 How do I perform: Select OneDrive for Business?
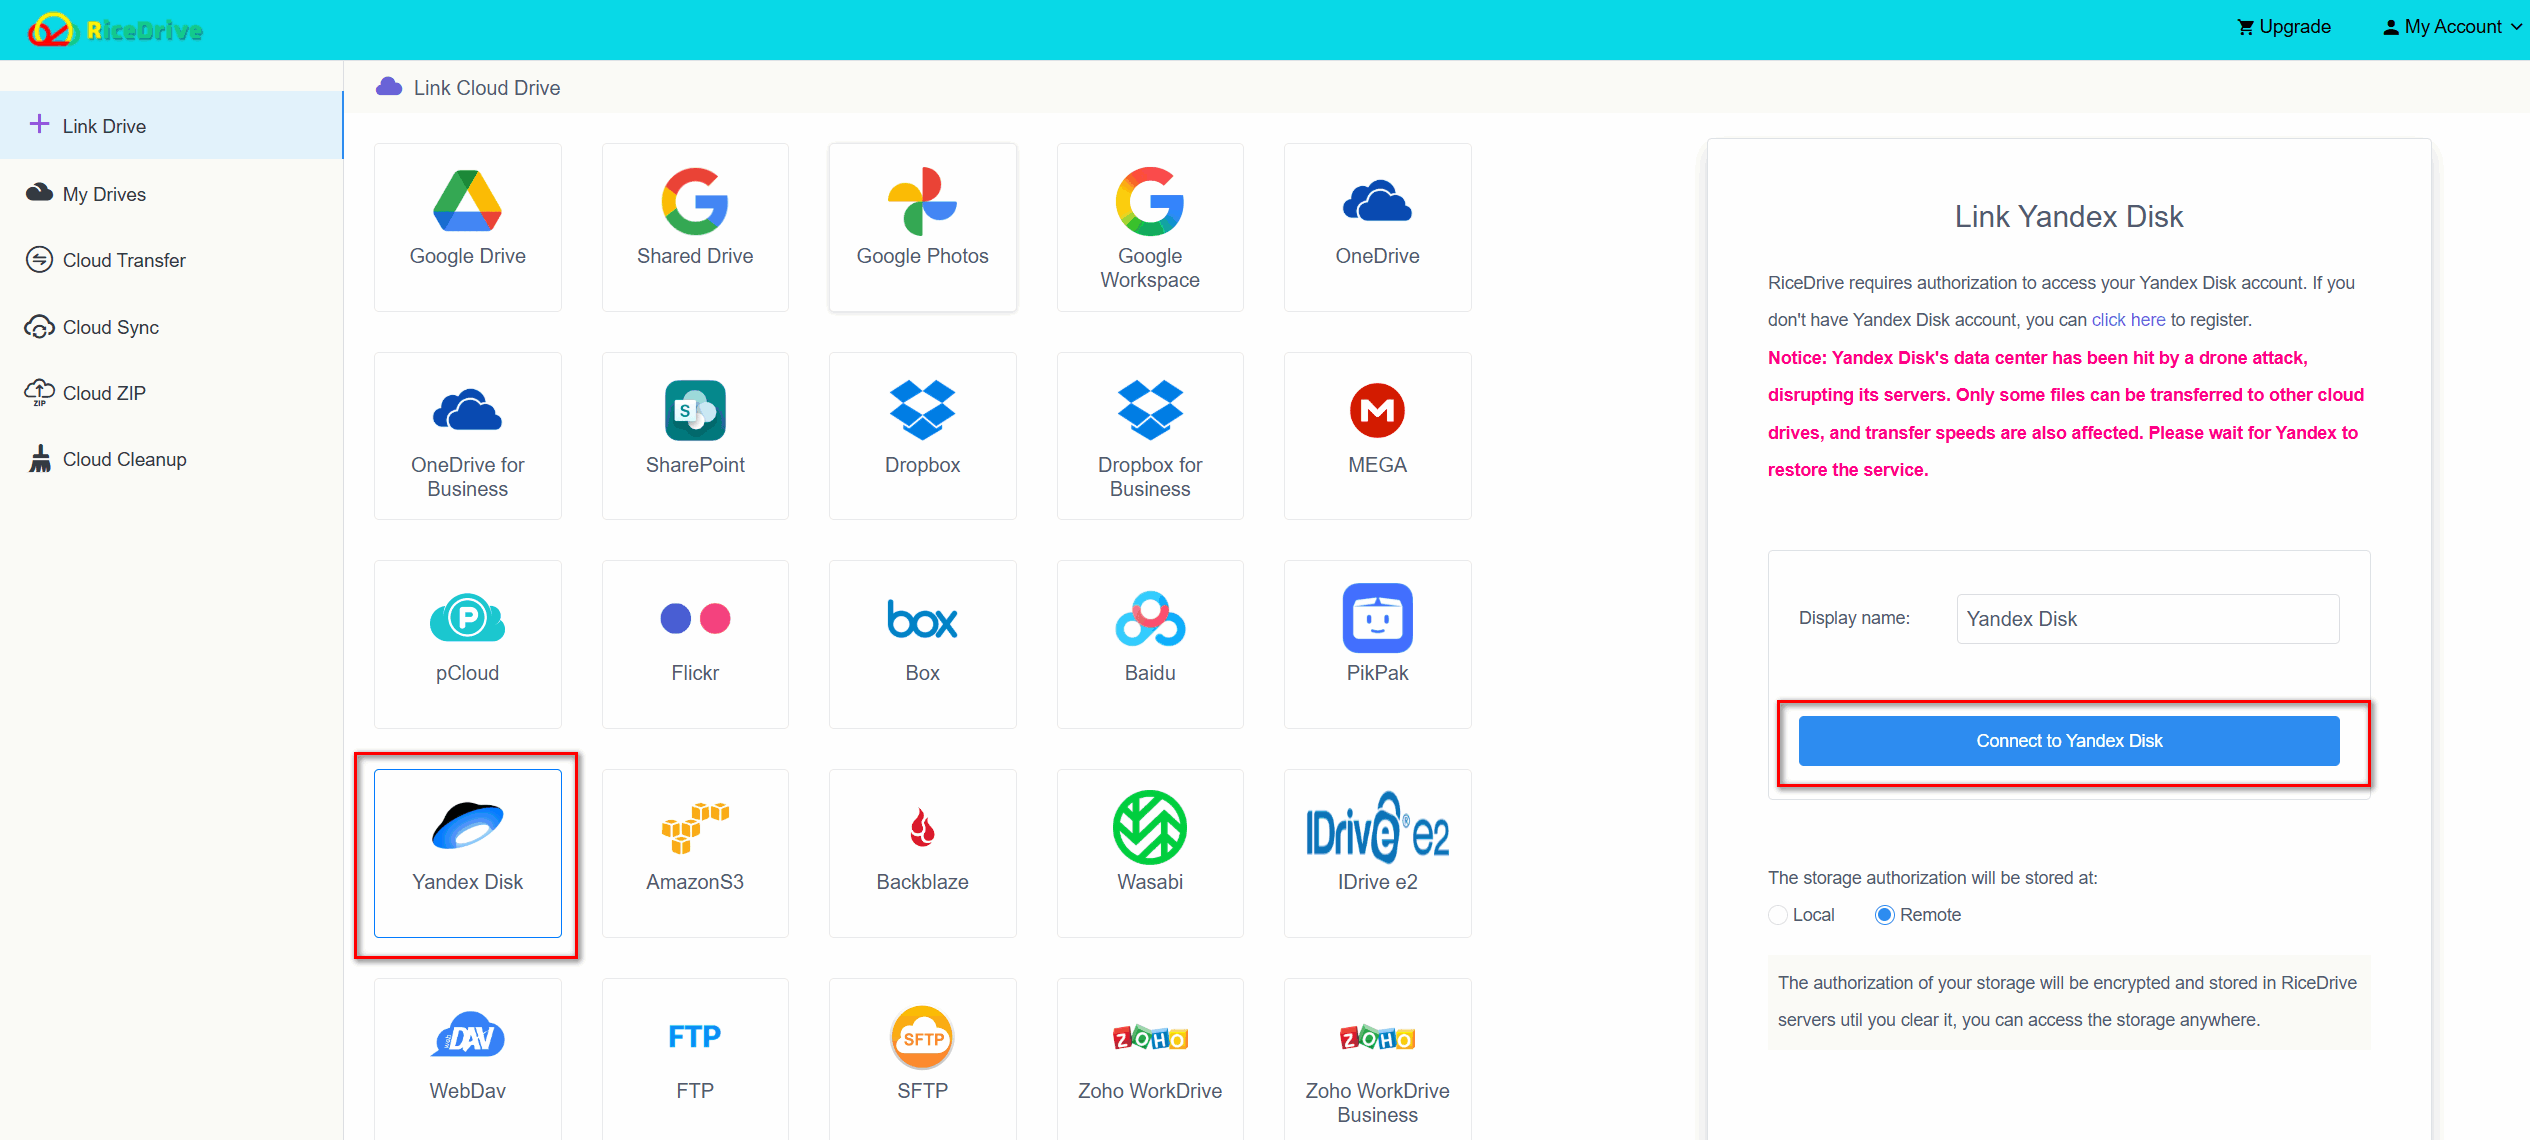coord(467,436)
